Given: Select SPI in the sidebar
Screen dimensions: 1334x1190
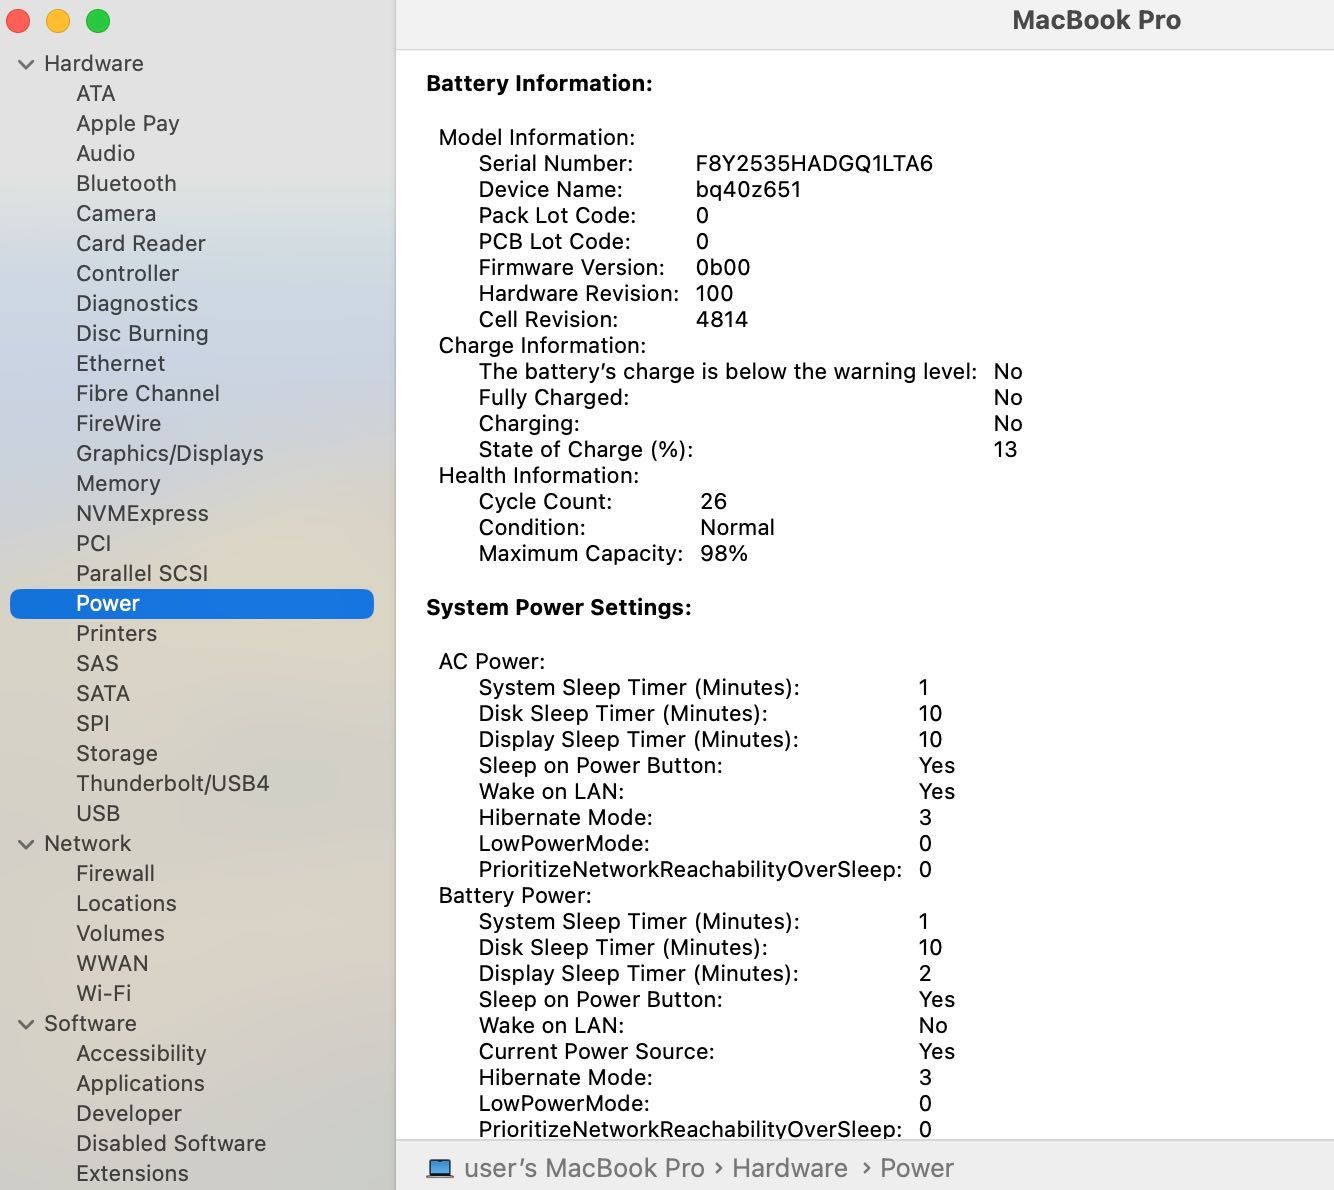Looking at the screenshot, I should click(x=93, y=723).
